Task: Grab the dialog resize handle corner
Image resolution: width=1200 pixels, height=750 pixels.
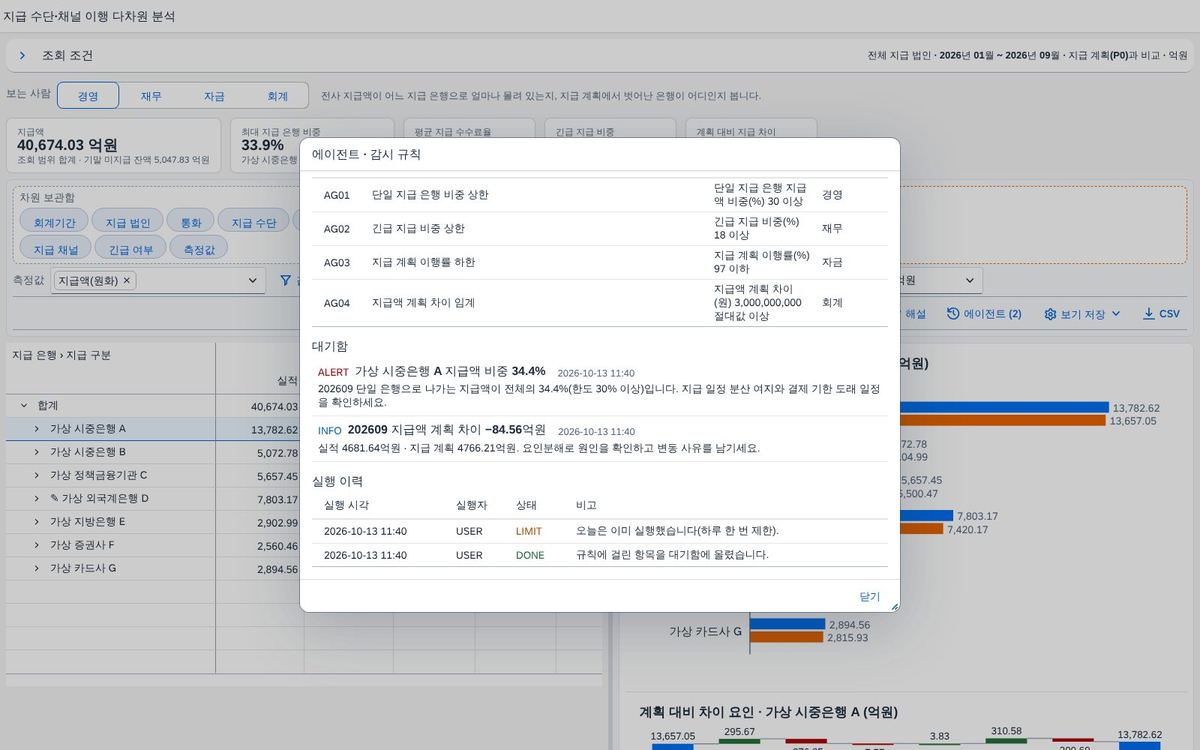Action: 895,607
